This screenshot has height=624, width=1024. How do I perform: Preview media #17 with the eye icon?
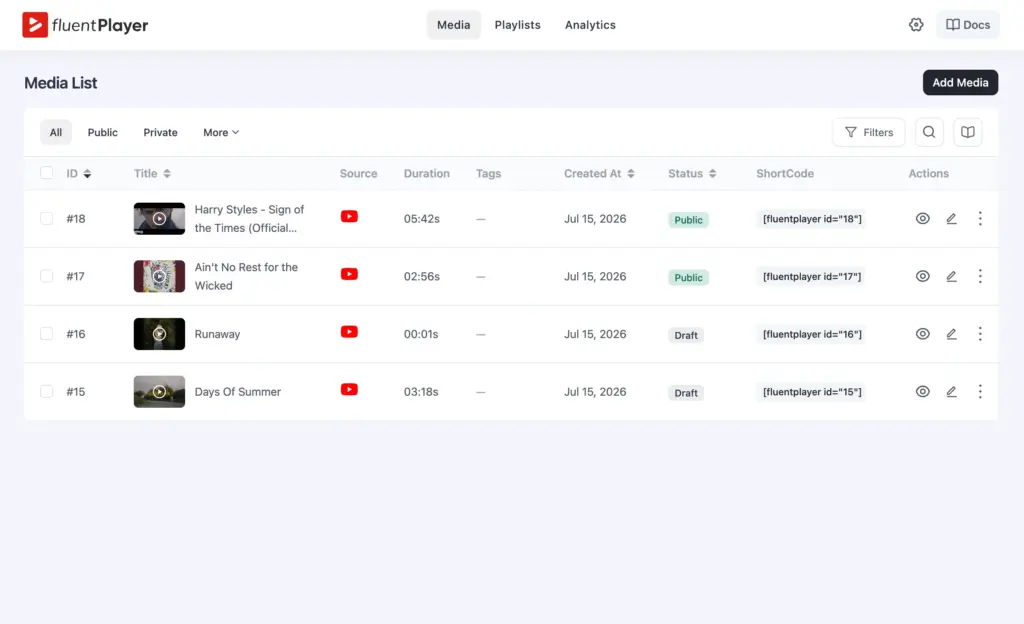tap(922, 276)
